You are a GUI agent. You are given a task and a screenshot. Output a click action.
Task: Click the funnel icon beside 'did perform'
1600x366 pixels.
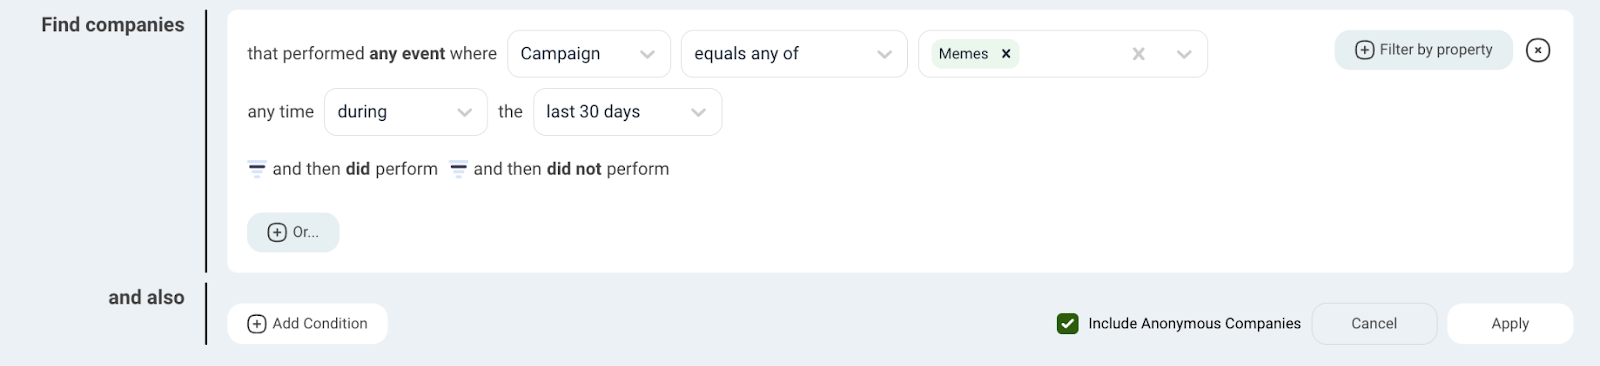tap(257, 169)
